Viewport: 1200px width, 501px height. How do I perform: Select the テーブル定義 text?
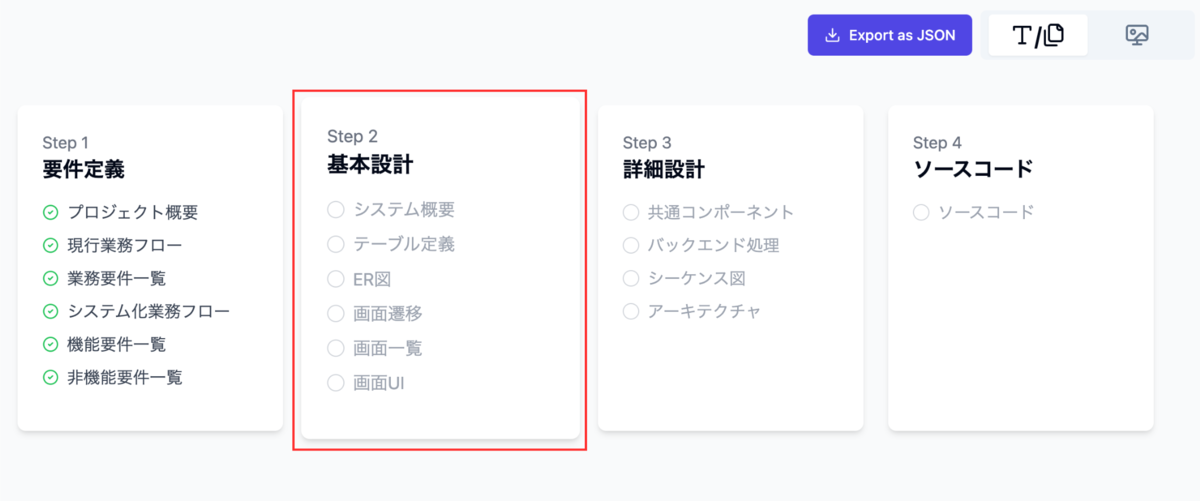point(405,244)
